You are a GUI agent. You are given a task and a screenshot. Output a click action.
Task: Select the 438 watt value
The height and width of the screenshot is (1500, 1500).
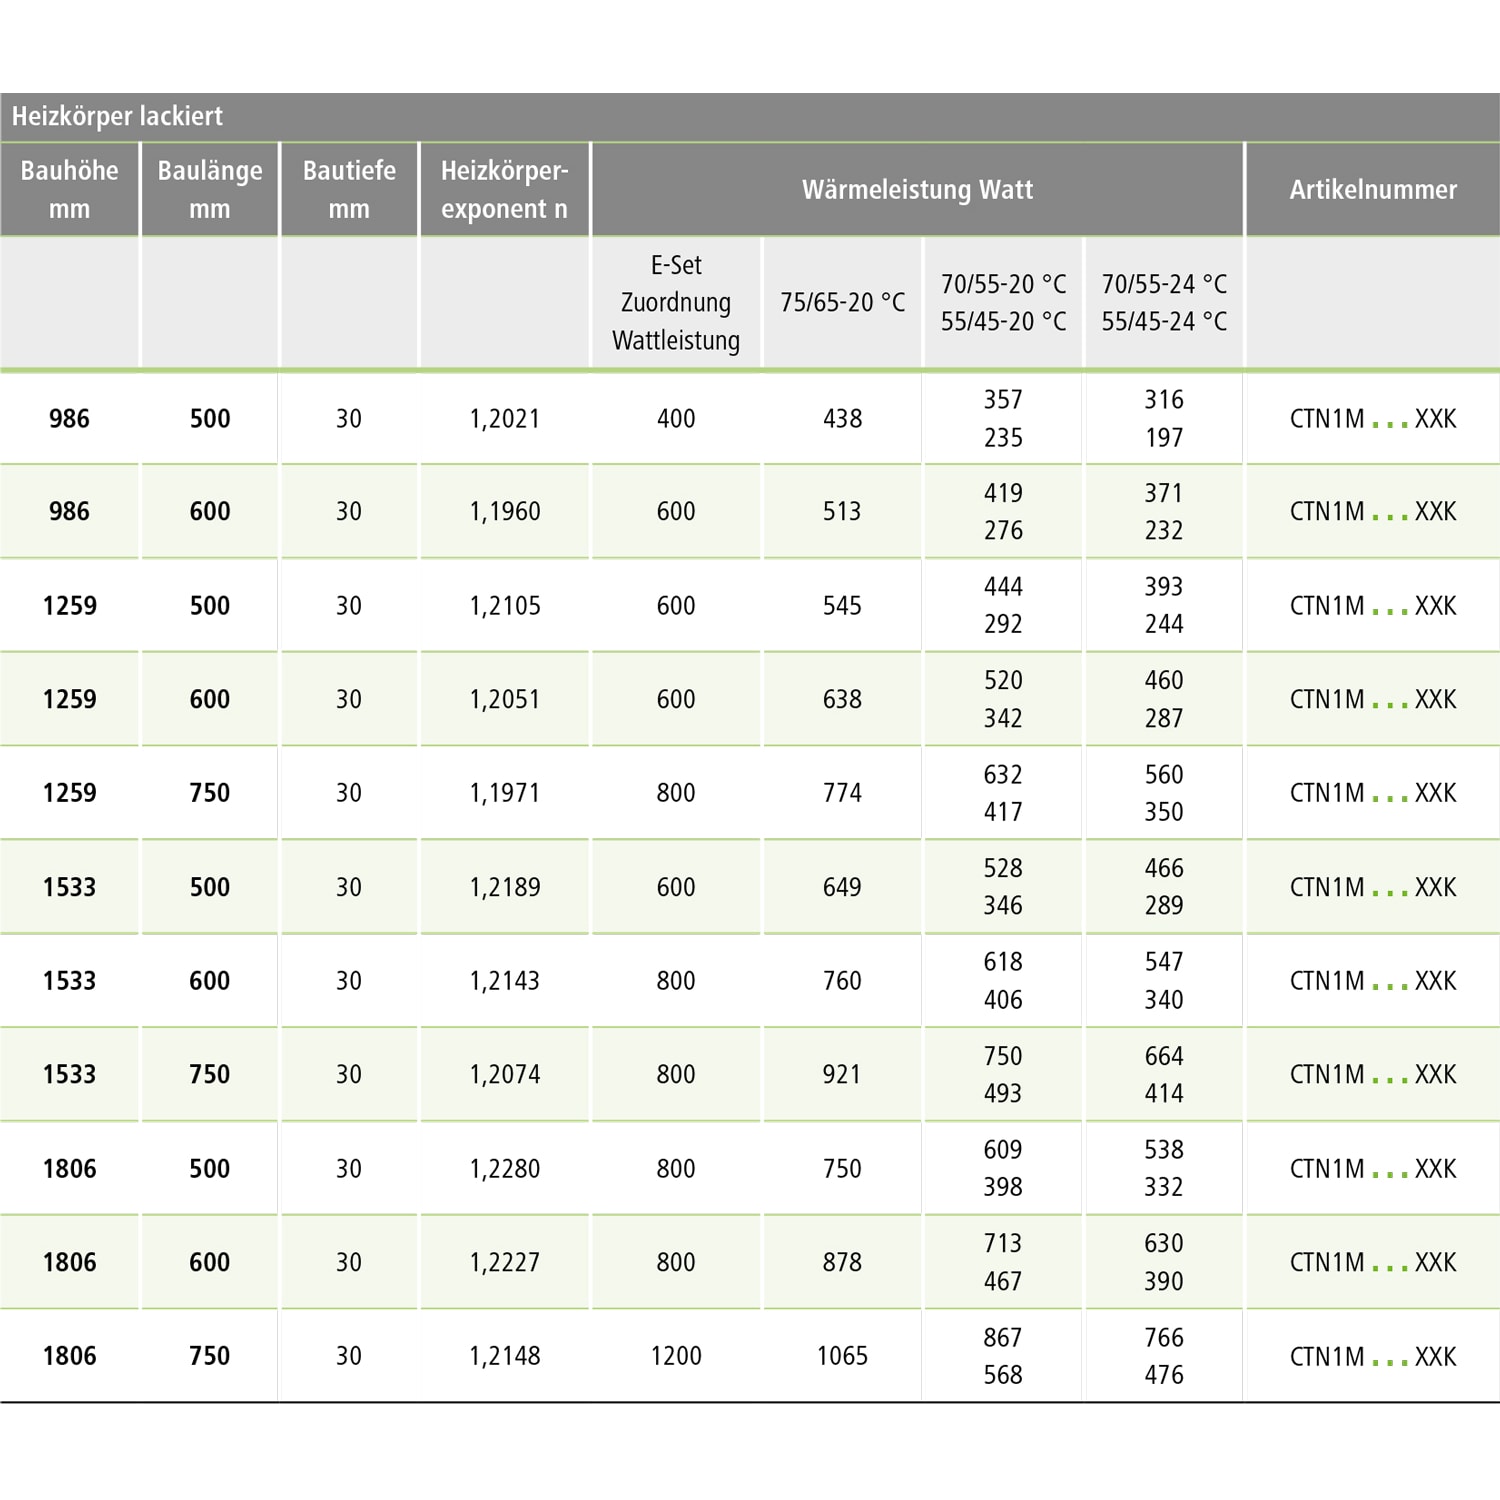tap(842, 418)
